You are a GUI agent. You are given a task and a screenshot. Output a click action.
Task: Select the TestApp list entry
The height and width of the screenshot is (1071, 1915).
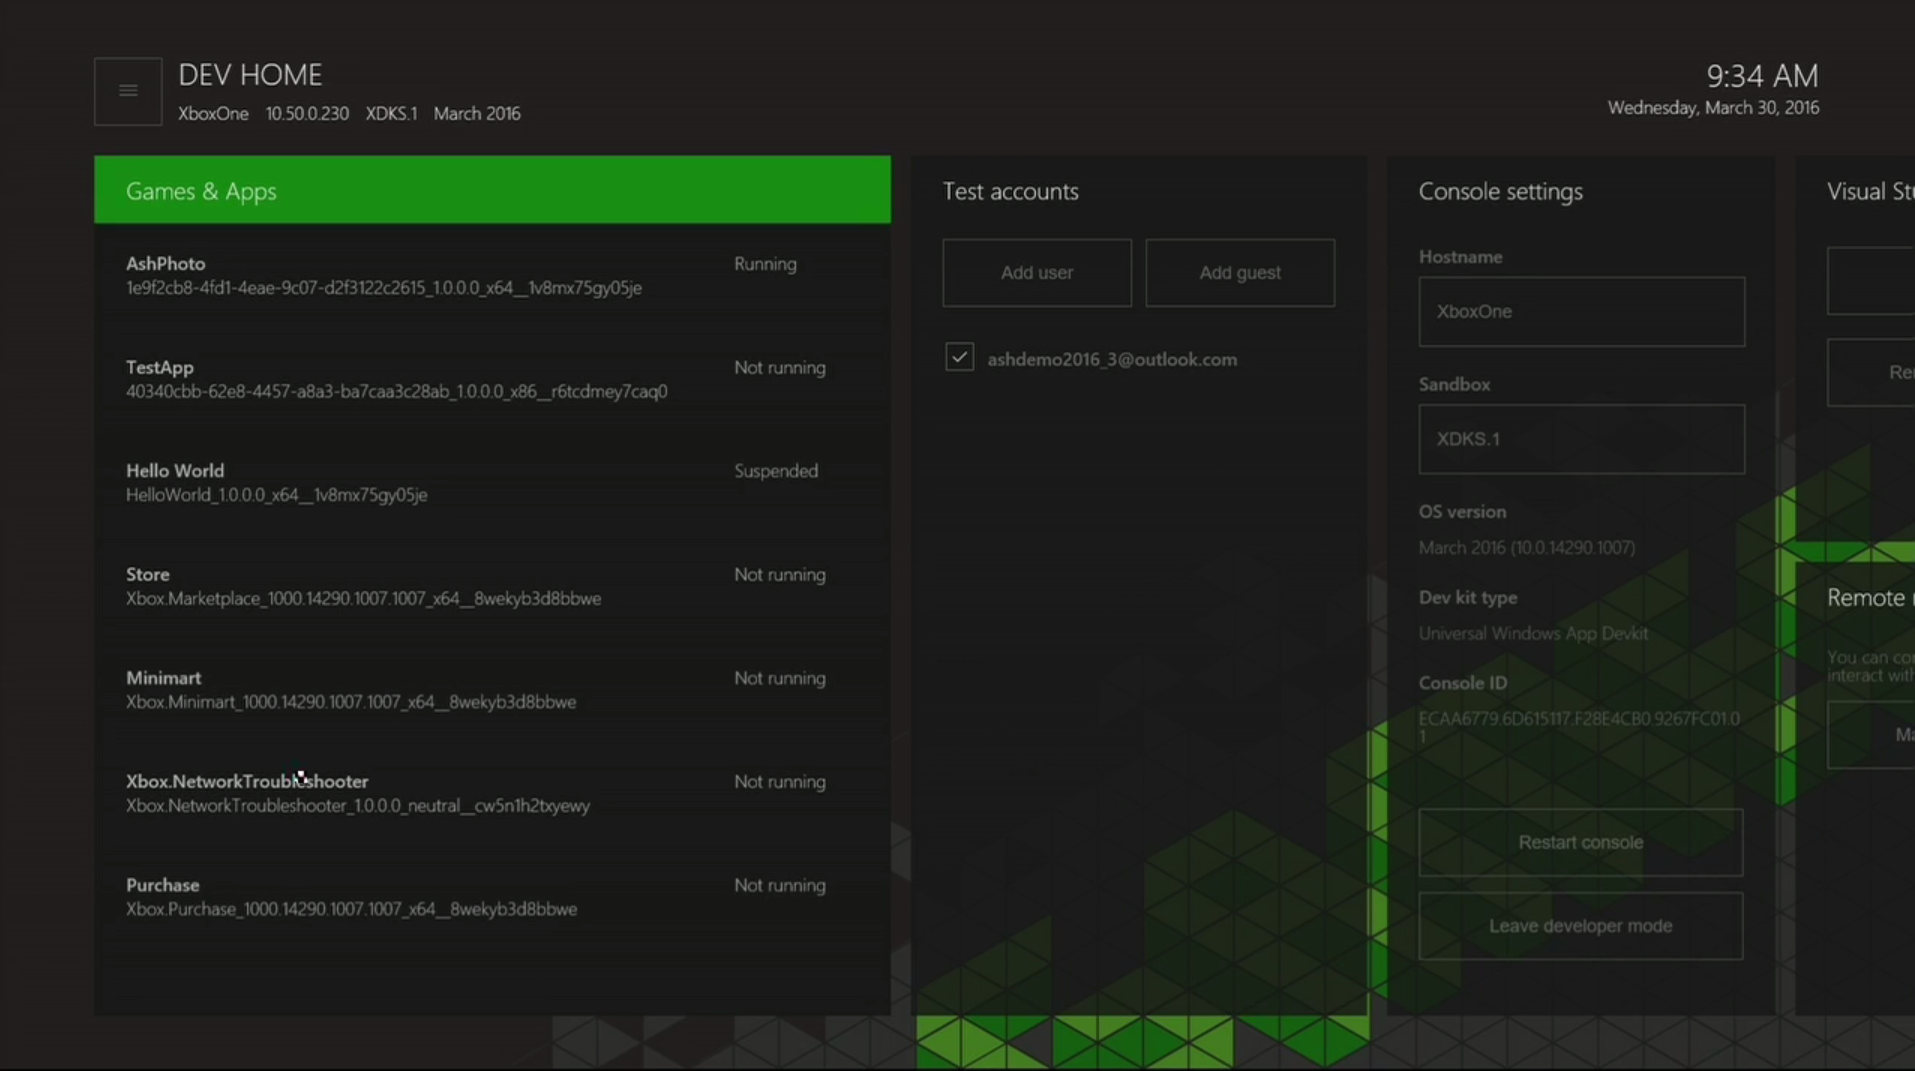(x=492, y=379)
